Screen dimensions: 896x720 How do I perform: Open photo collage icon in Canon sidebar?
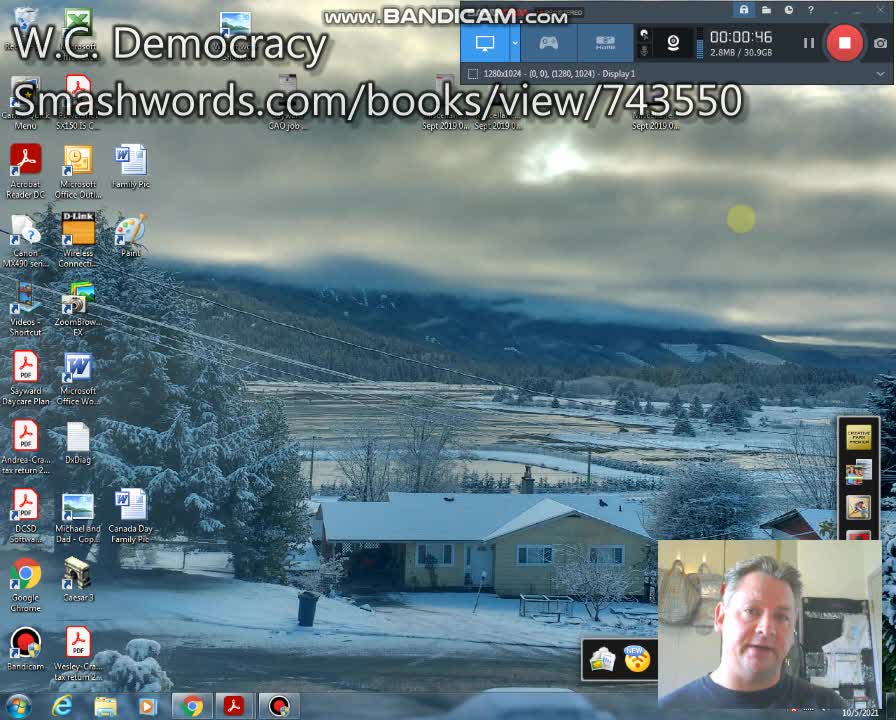tap(859, 472)
